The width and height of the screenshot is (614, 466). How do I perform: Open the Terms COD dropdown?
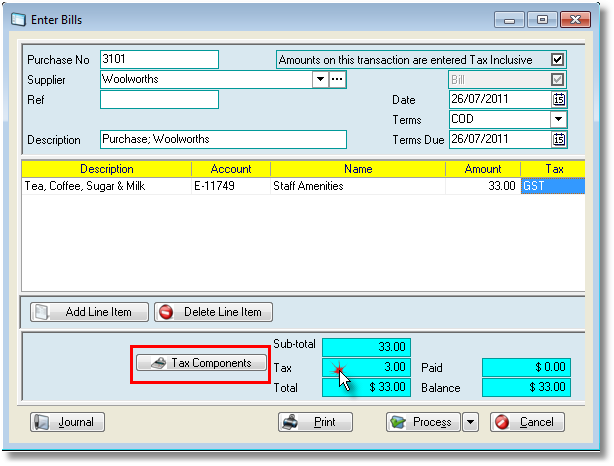pos(558,119)
